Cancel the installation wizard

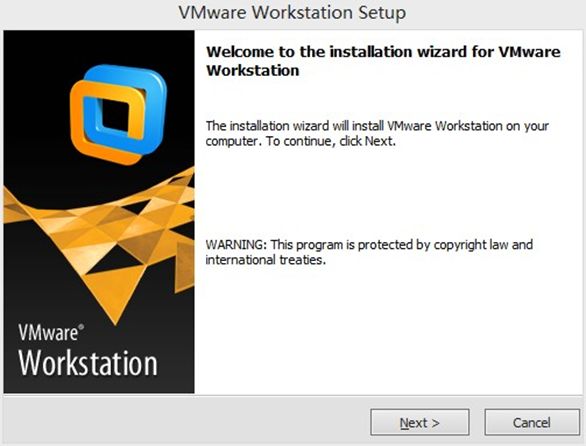[532, 422]
